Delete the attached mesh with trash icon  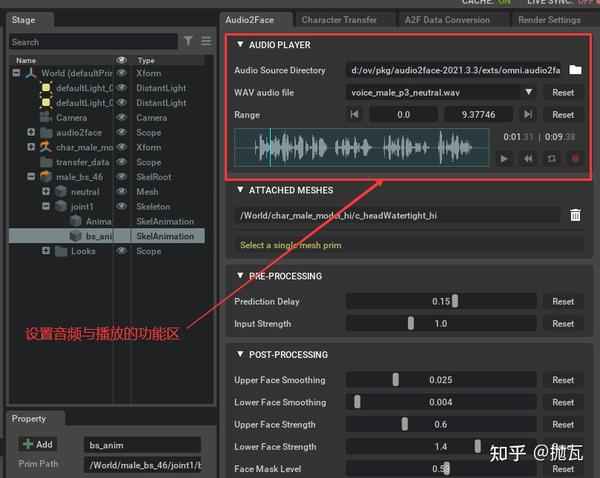point(575,215)
